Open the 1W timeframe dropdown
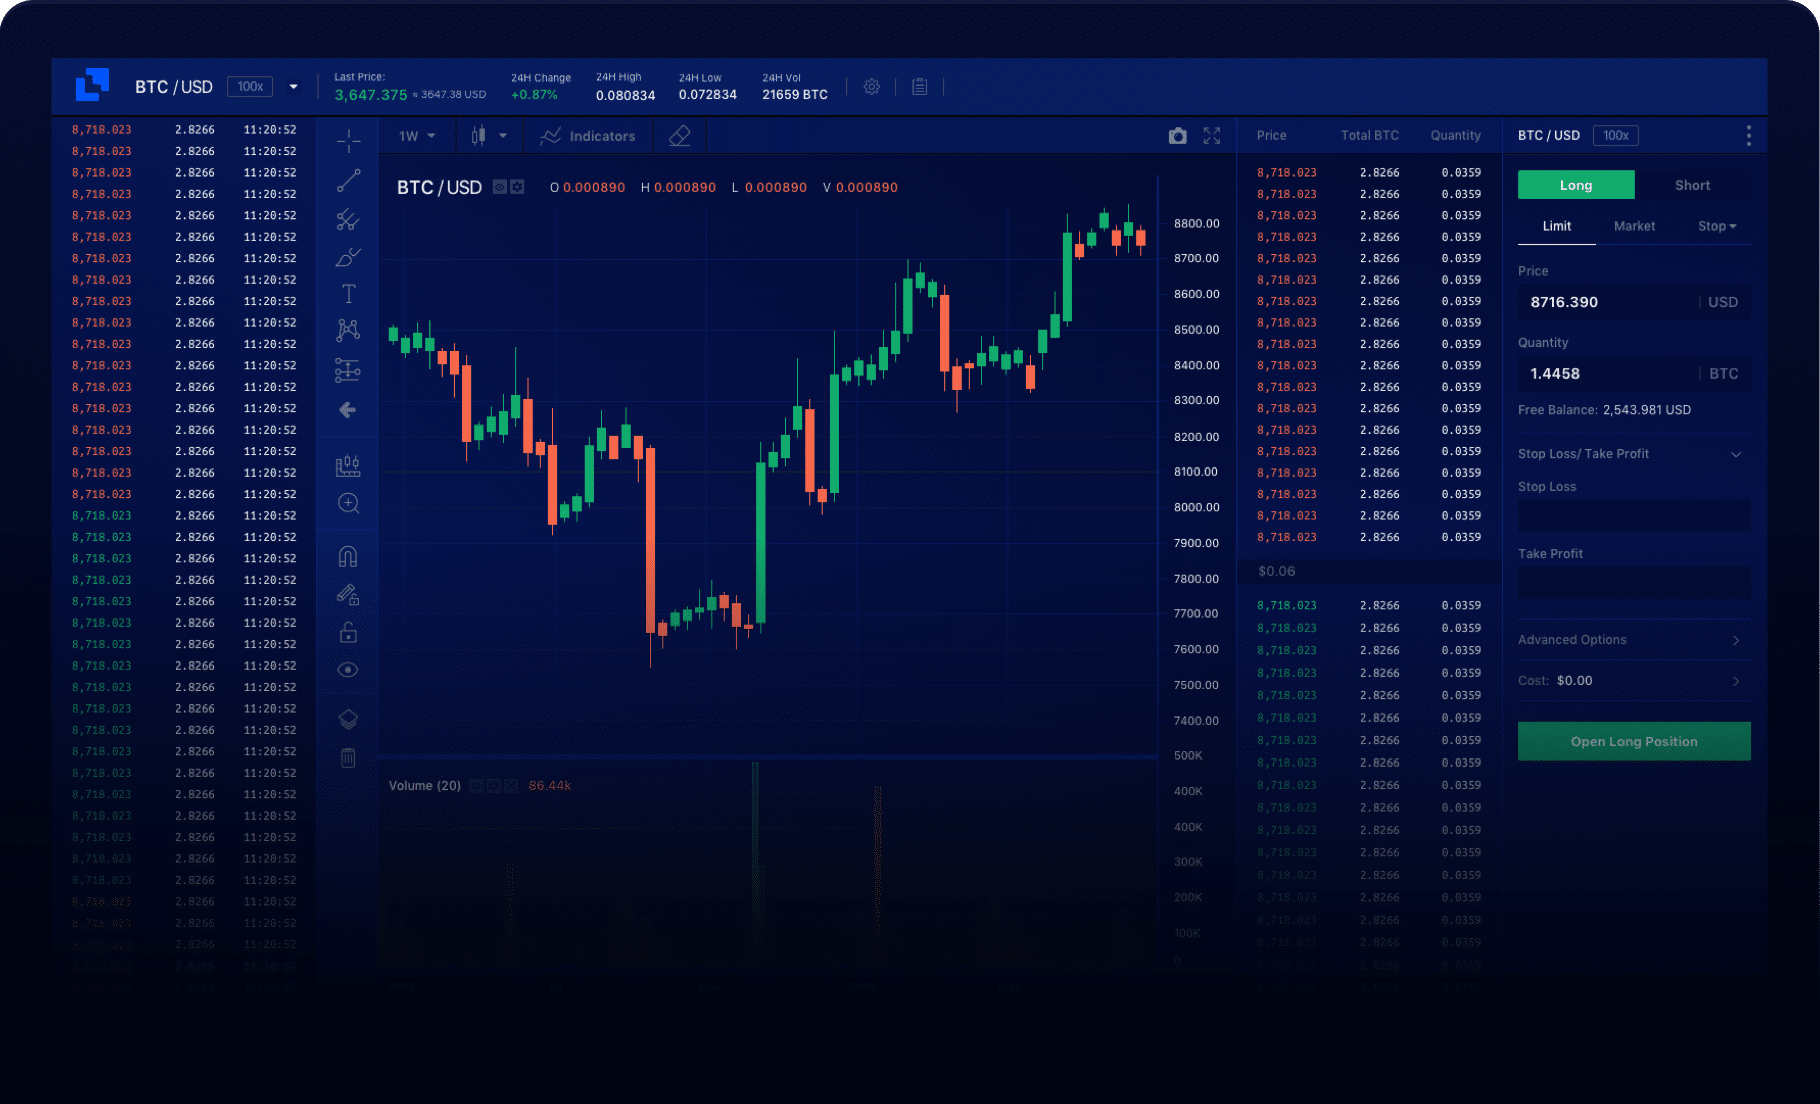Viewport: 1820px width, 1104px height. point(417,136)
